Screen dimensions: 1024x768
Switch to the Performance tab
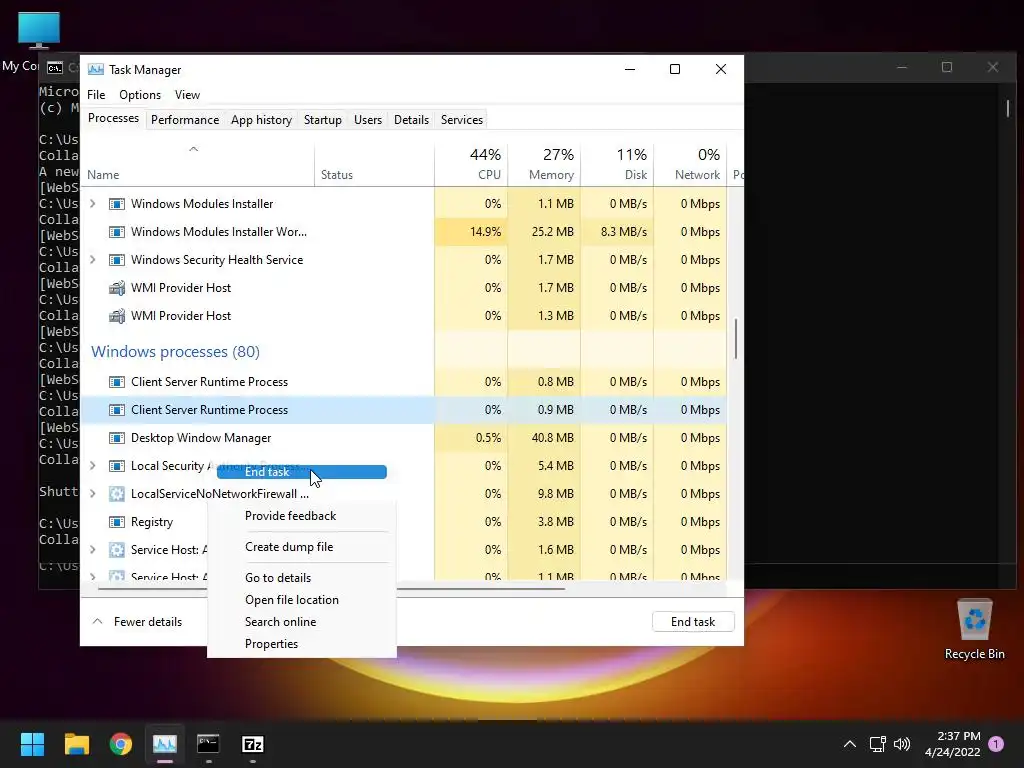[x=185, y=120]
